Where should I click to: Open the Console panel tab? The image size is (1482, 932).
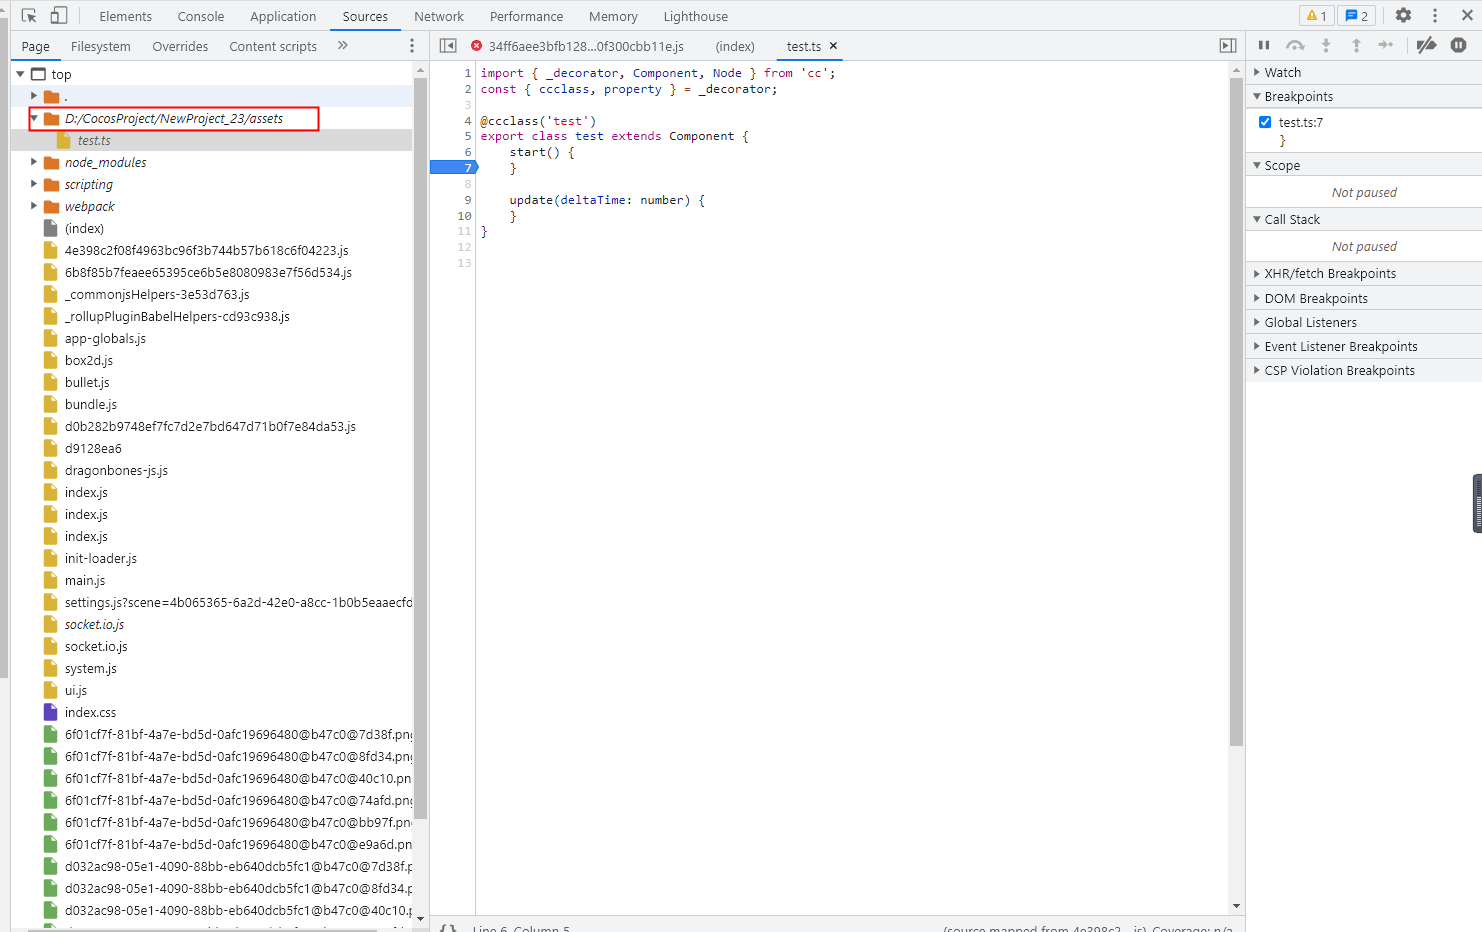(201, 16)
